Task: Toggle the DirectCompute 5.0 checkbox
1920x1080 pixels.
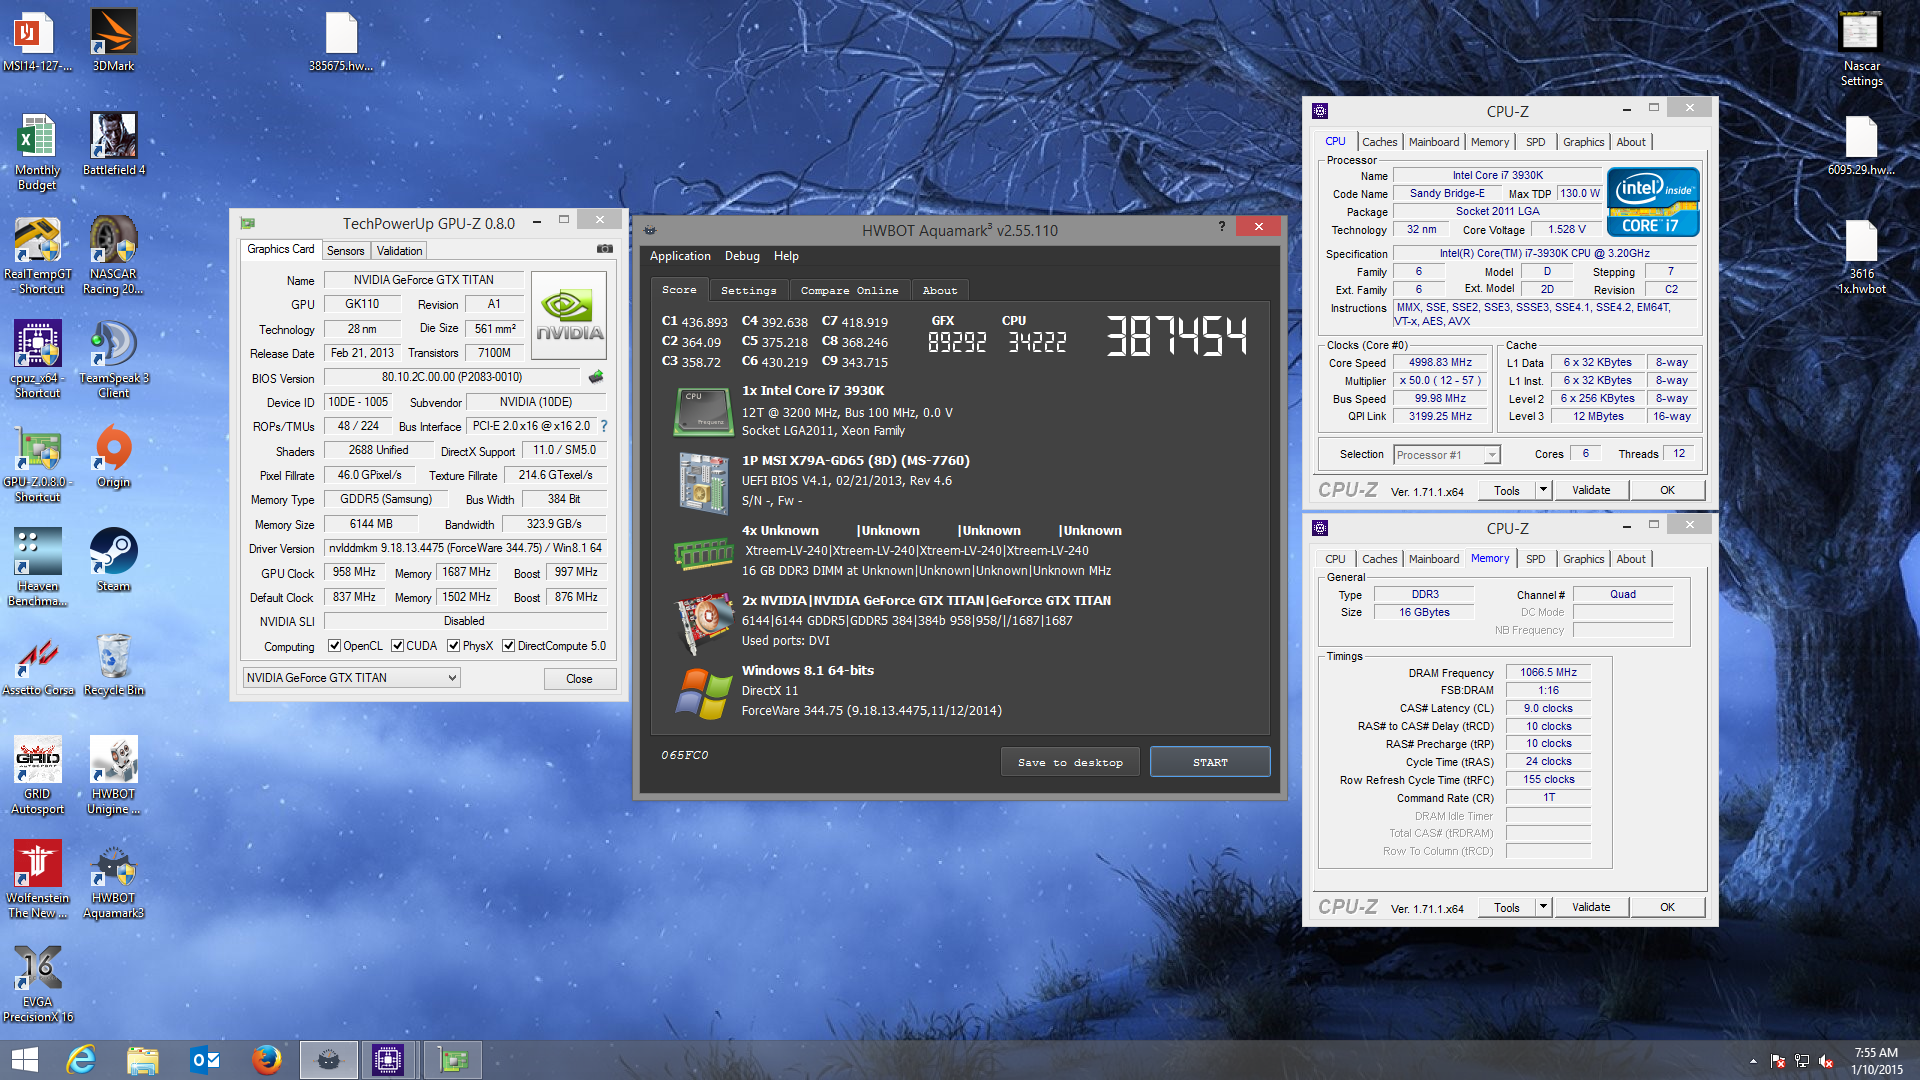Action: 509,646
